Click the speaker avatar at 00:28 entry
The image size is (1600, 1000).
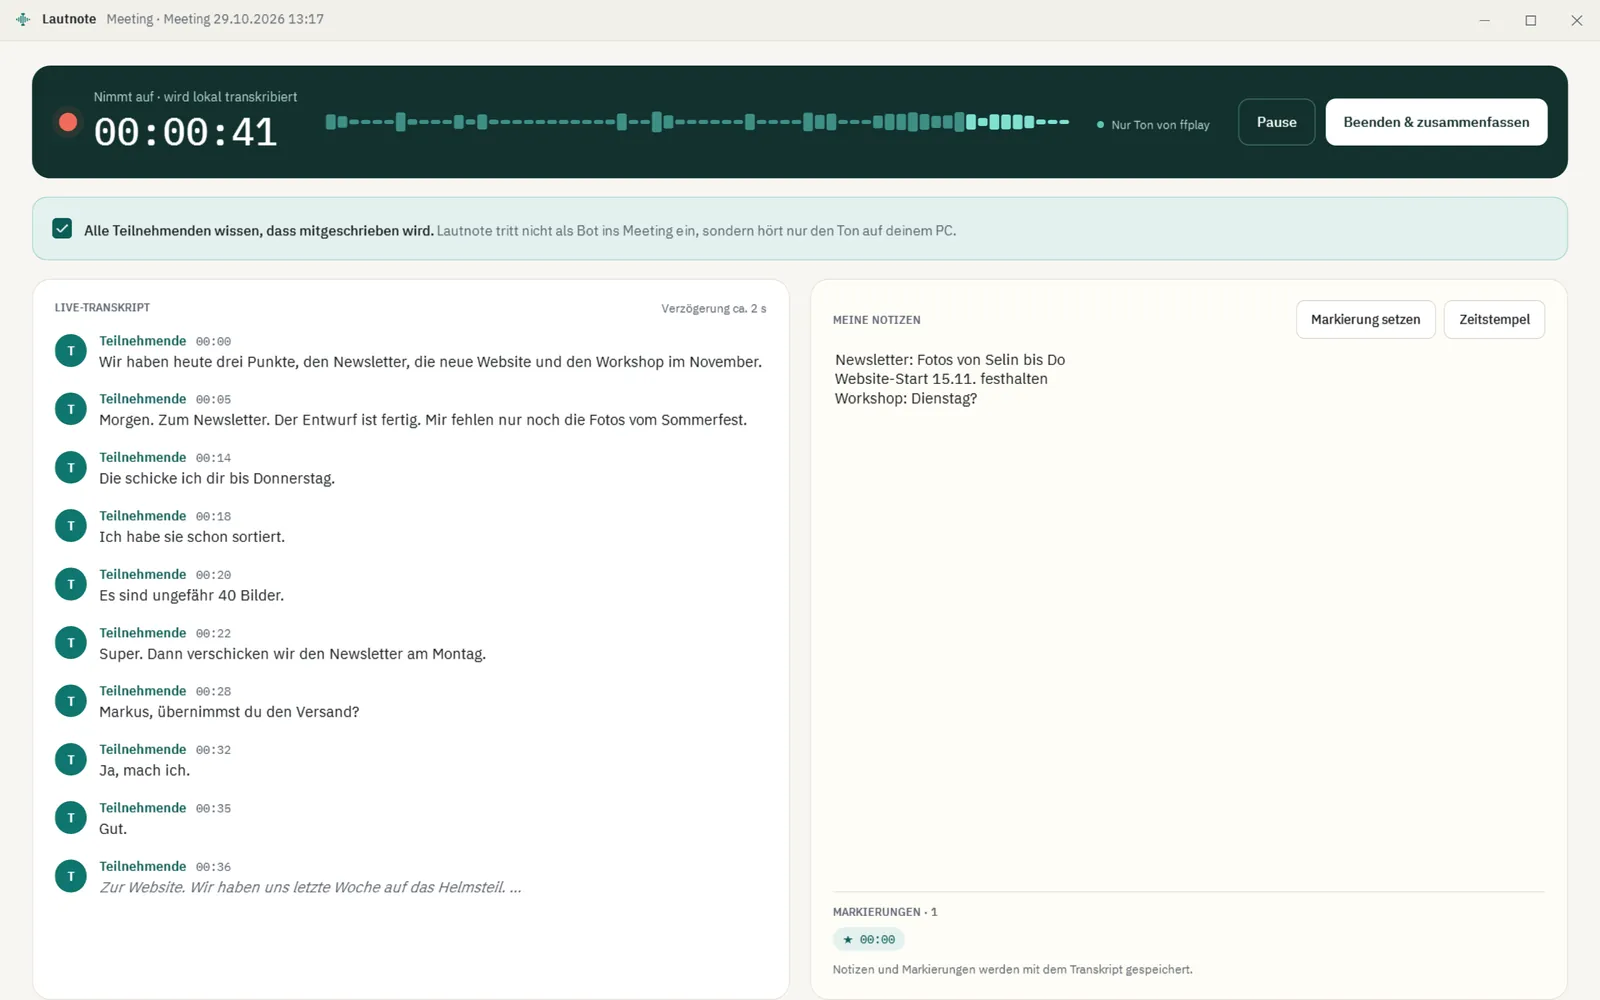[70, 701]
